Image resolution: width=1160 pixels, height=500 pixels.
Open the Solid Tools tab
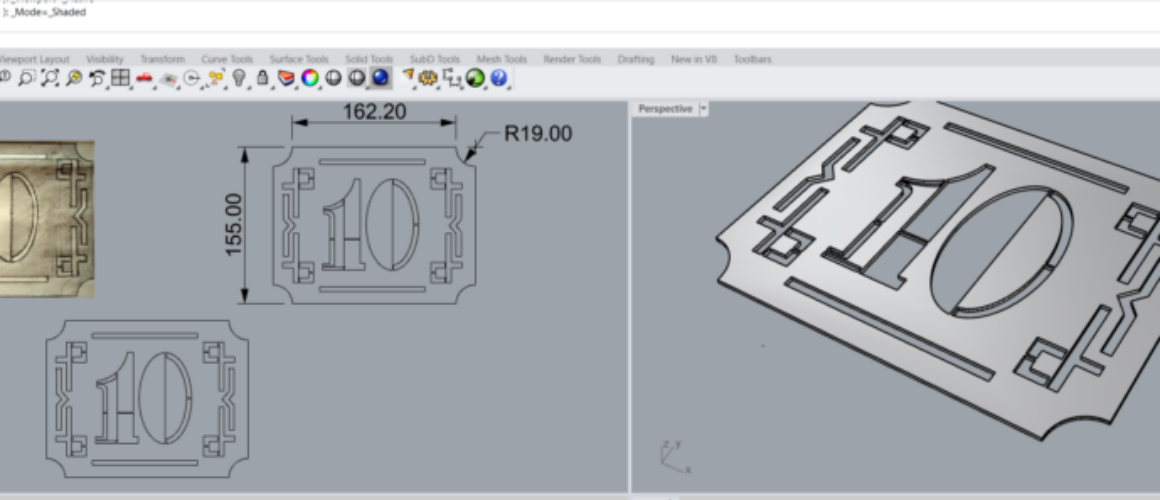(369, 60)
